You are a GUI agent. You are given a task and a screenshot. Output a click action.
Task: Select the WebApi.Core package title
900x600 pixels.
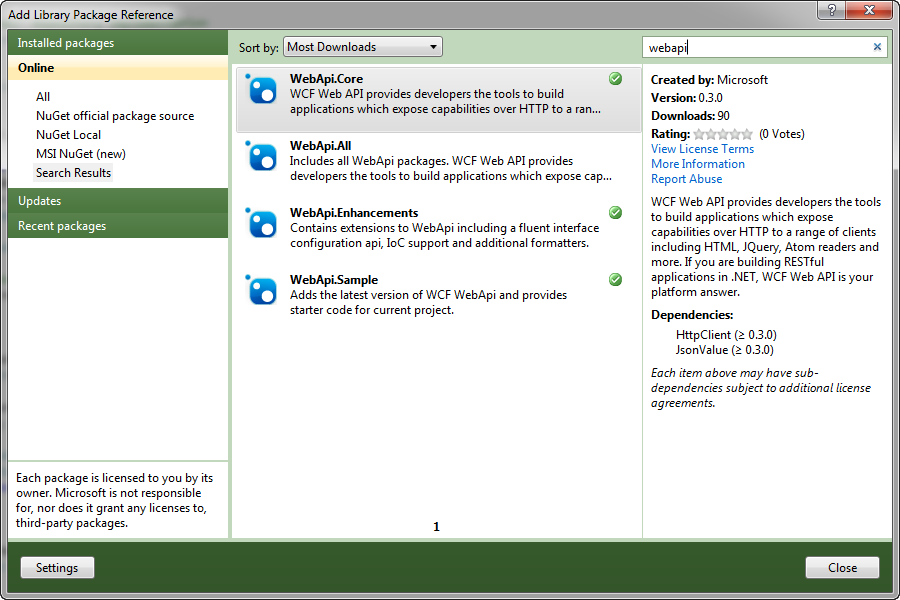pos(327,79)
